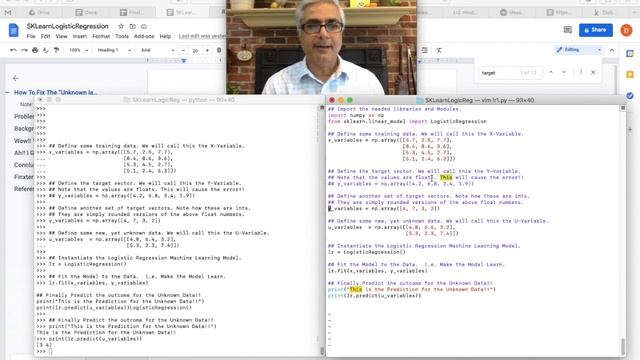The width and height of the screenshot is (640, 360).
Task: Open find options three-dot menu
Action: pyautogui.click(x=581, y=72)
